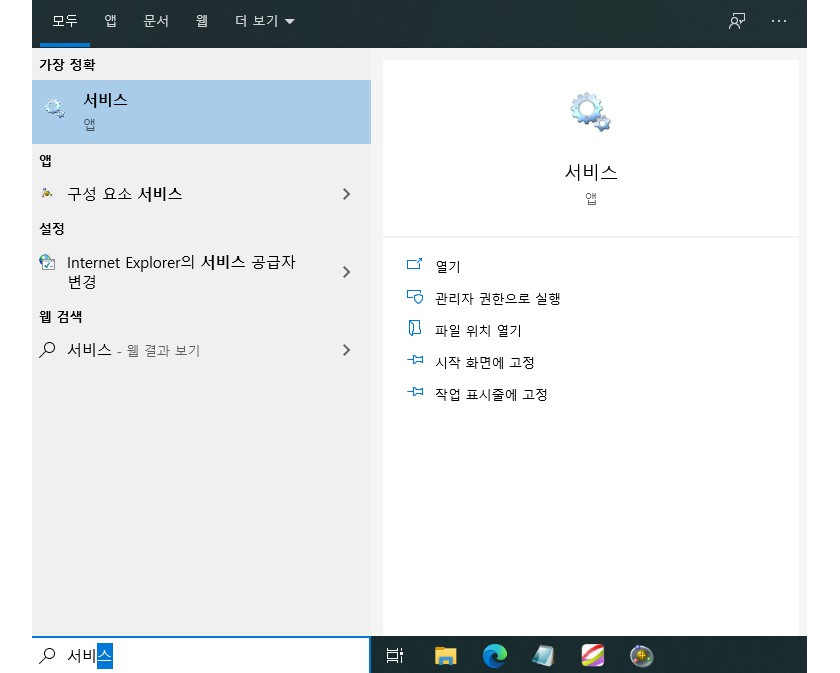Click the Internet Explorer setting icon
The image size is (840, 673).
(x=47, y=263)
